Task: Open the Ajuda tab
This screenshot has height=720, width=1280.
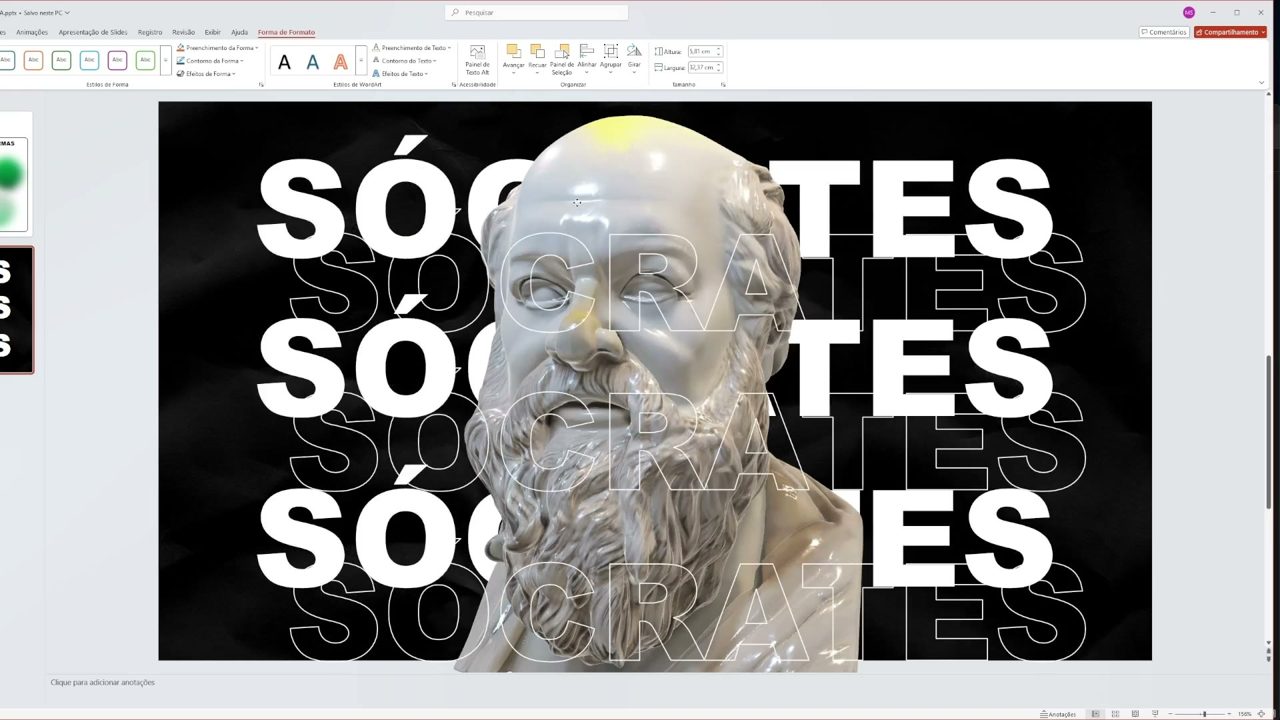Action: click(x=239, y=32)
